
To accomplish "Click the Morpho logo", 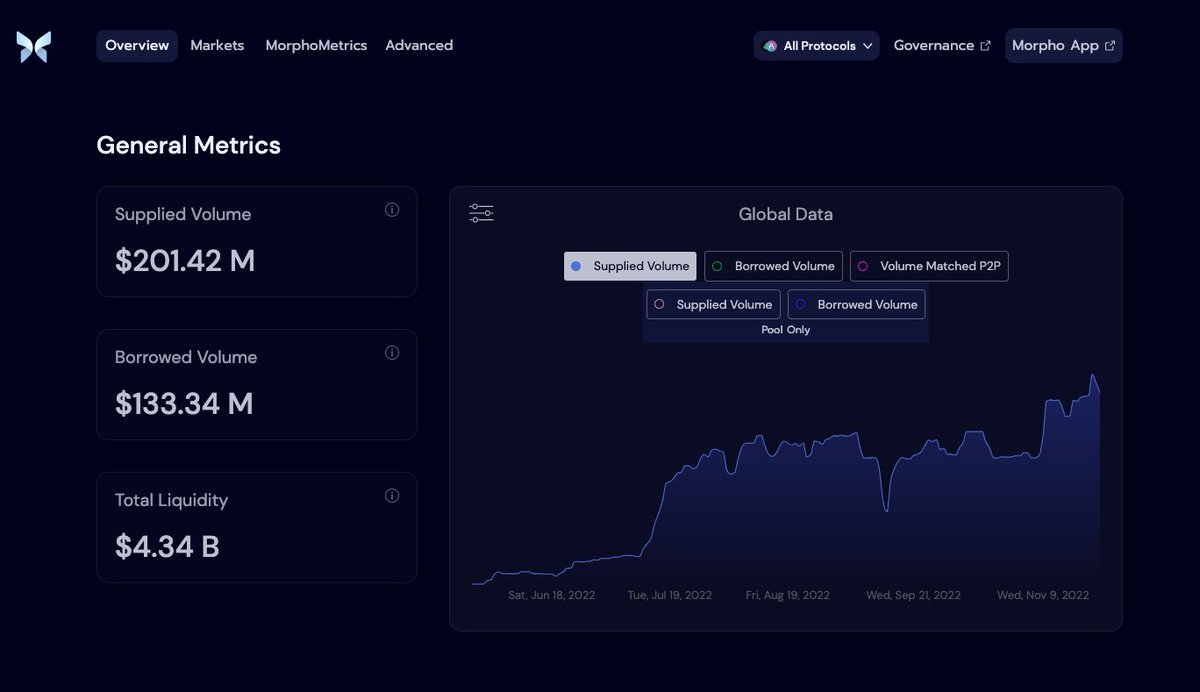I will pos(33,45).
